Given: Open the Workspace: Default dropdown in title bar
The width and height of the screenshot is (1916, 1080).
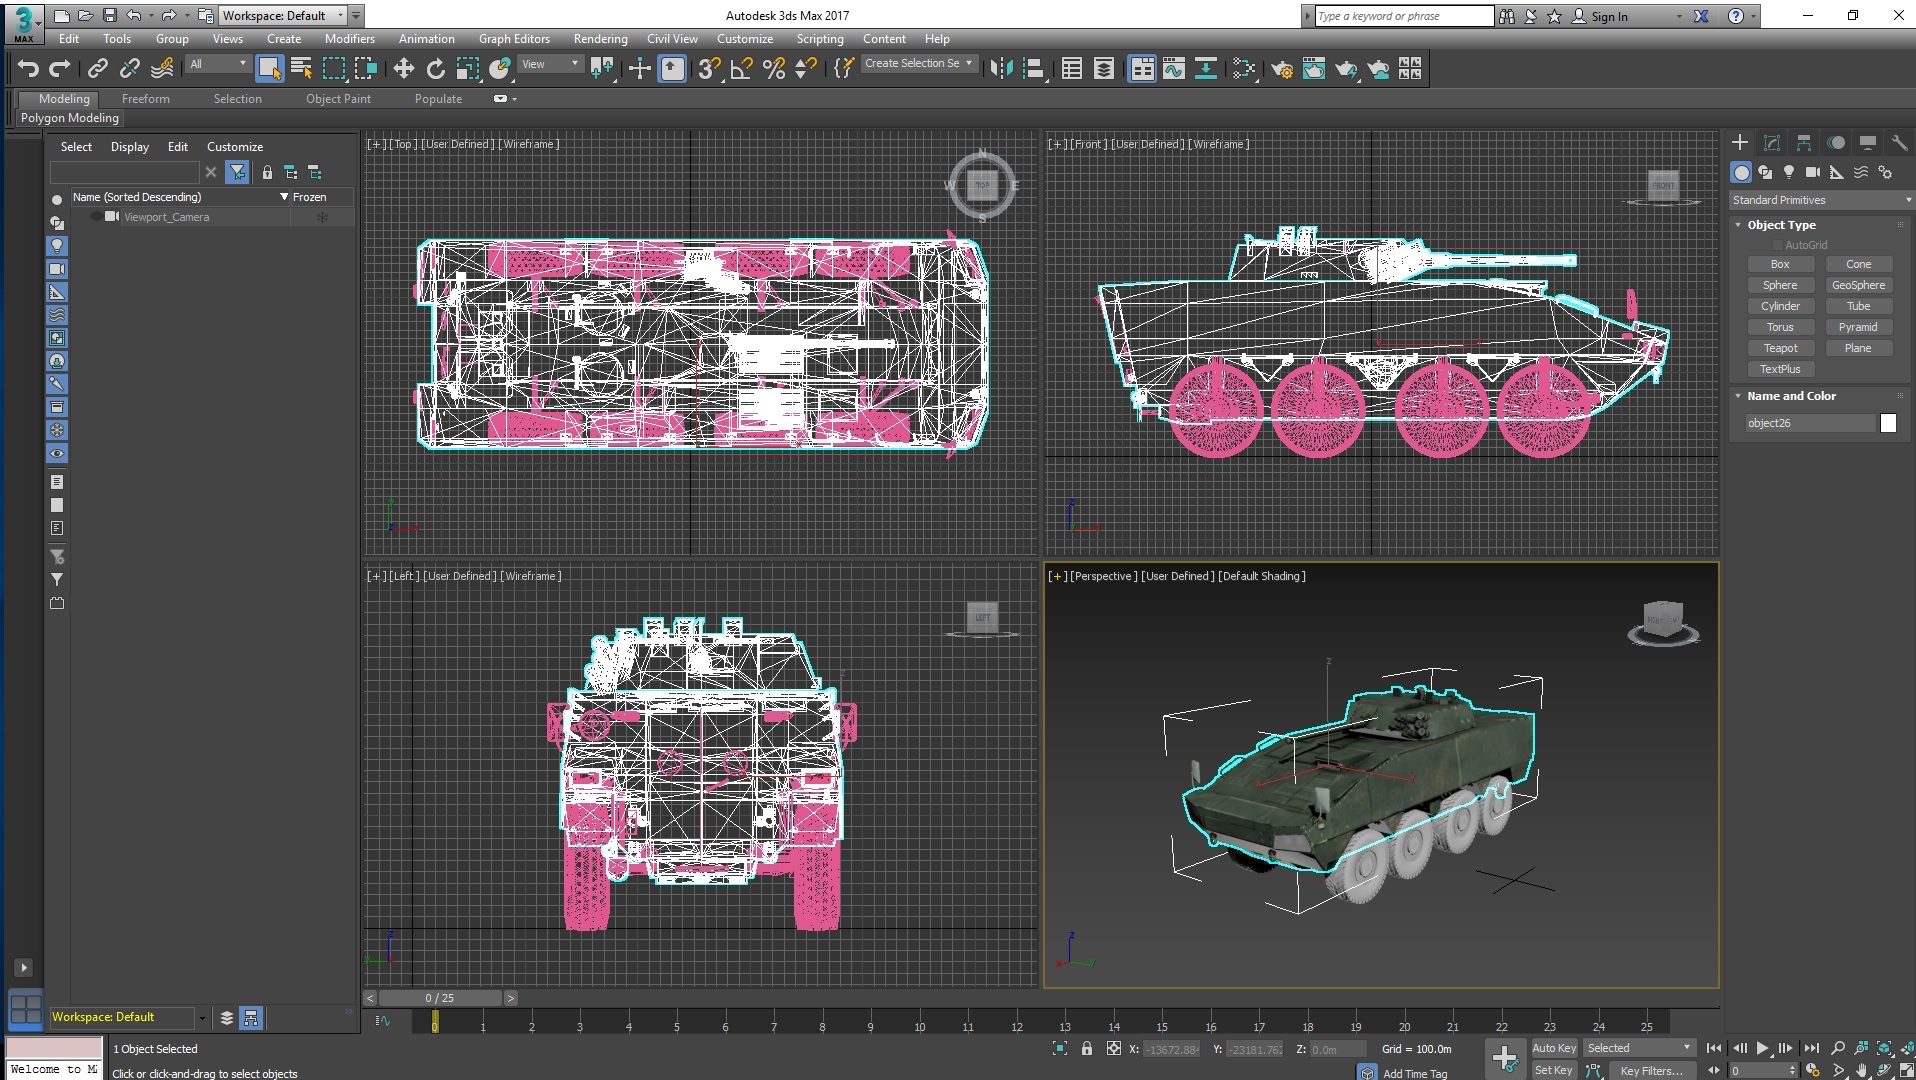Looking at the screenshot, I should pos(283,15).
